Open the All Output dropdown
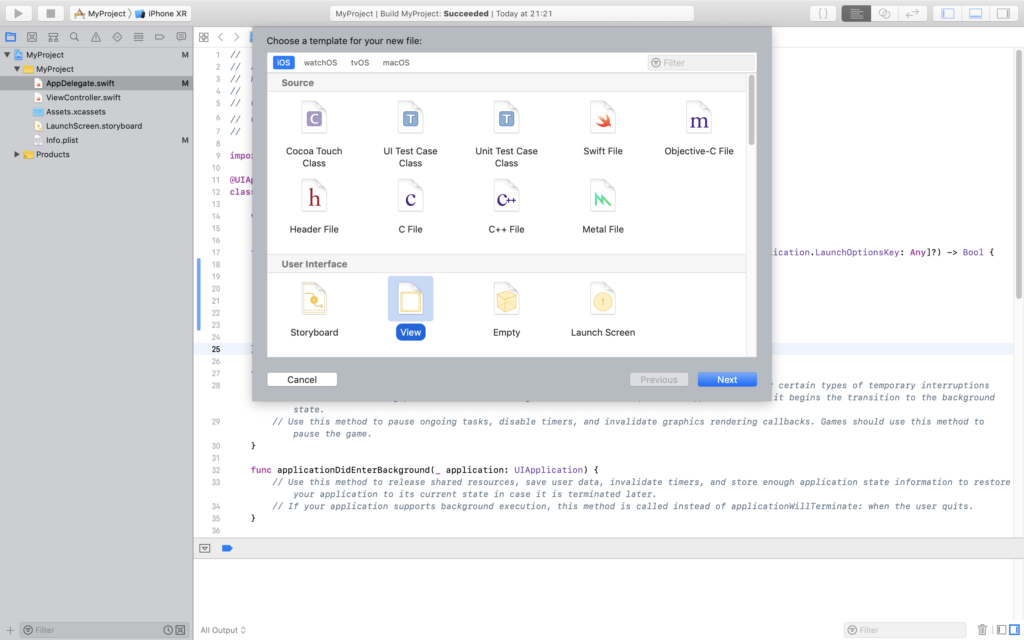 (223, 630)
